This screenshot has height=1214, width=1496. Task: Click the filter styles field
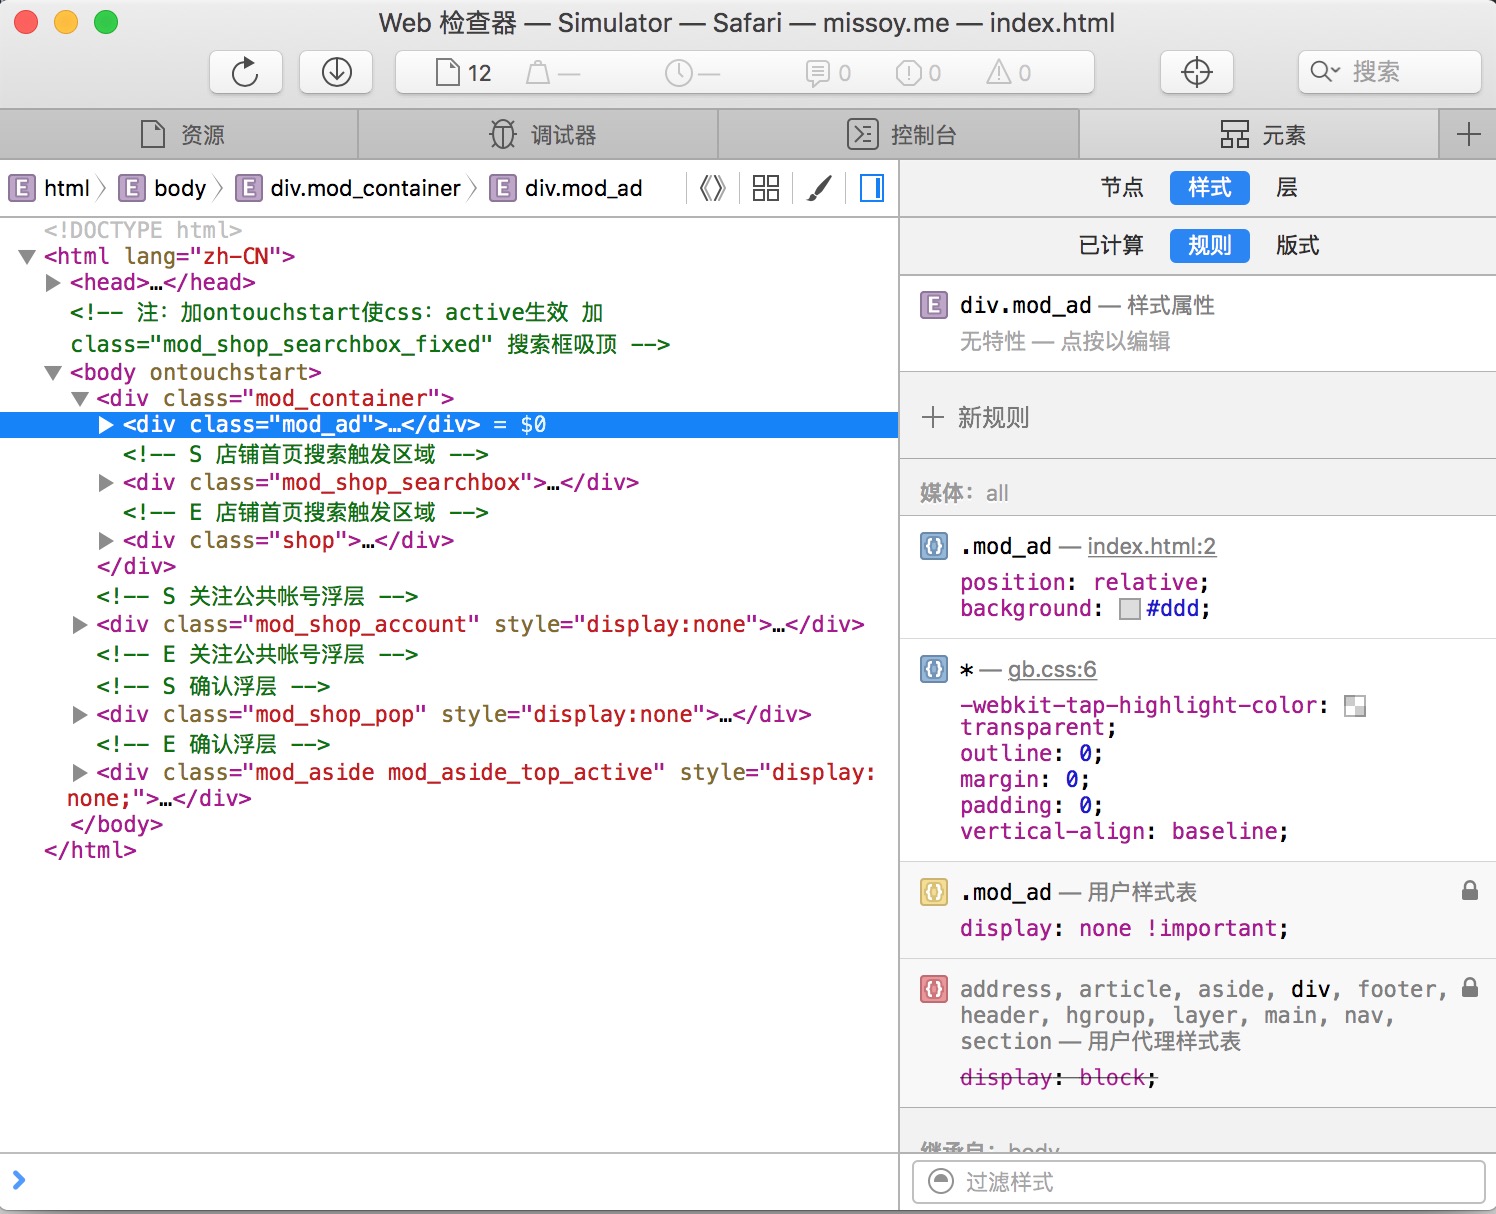pos(1198,1182)
